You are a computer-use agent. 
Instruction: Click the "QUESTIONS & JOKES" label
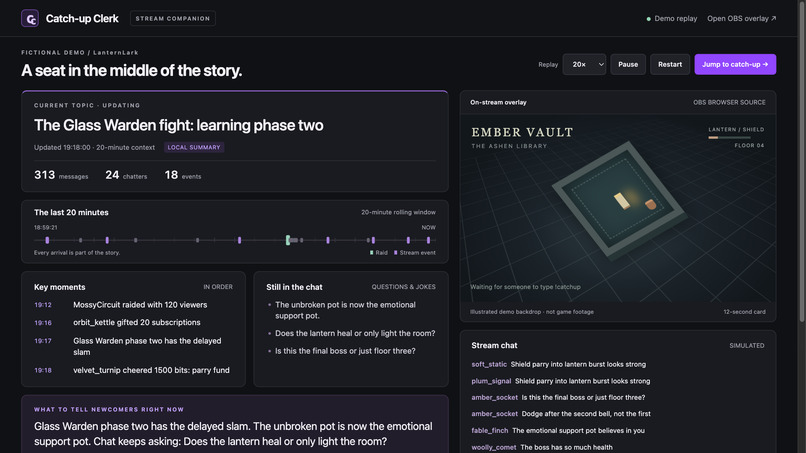(x=404, y=287)
